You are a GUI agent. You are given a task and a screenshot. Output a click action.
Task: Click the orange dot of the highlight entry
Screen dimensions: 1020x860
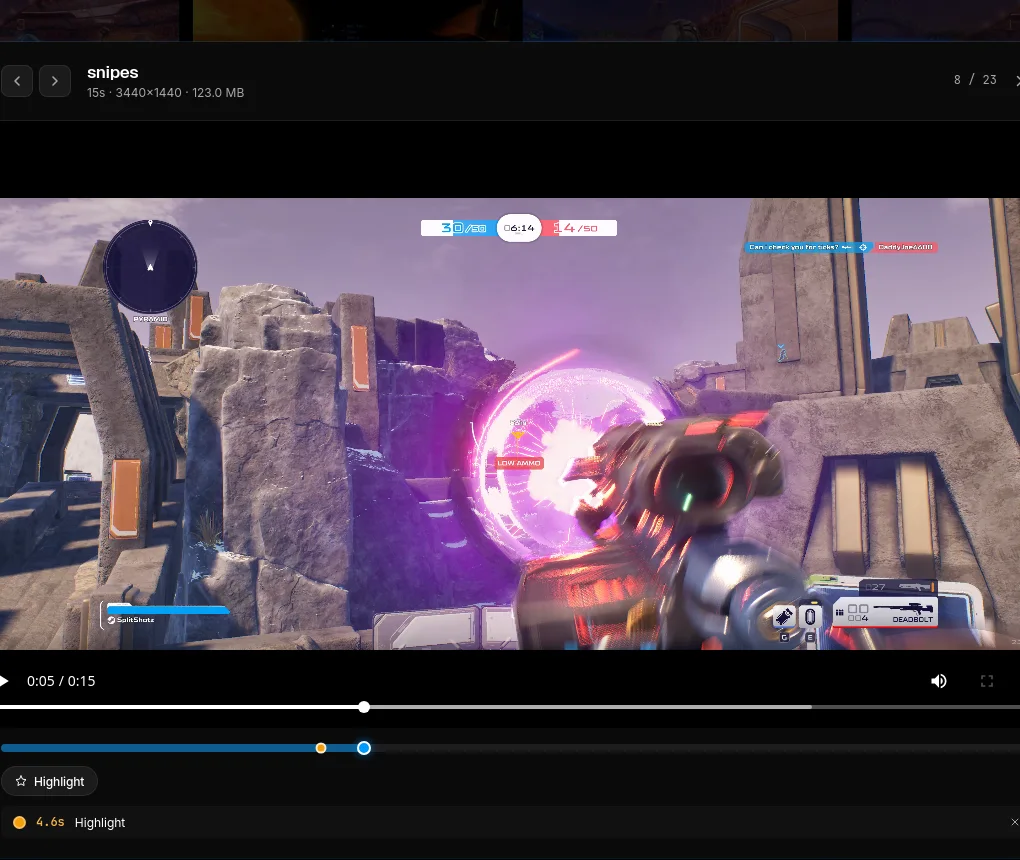pyautogui.click(x=20, y=822)
